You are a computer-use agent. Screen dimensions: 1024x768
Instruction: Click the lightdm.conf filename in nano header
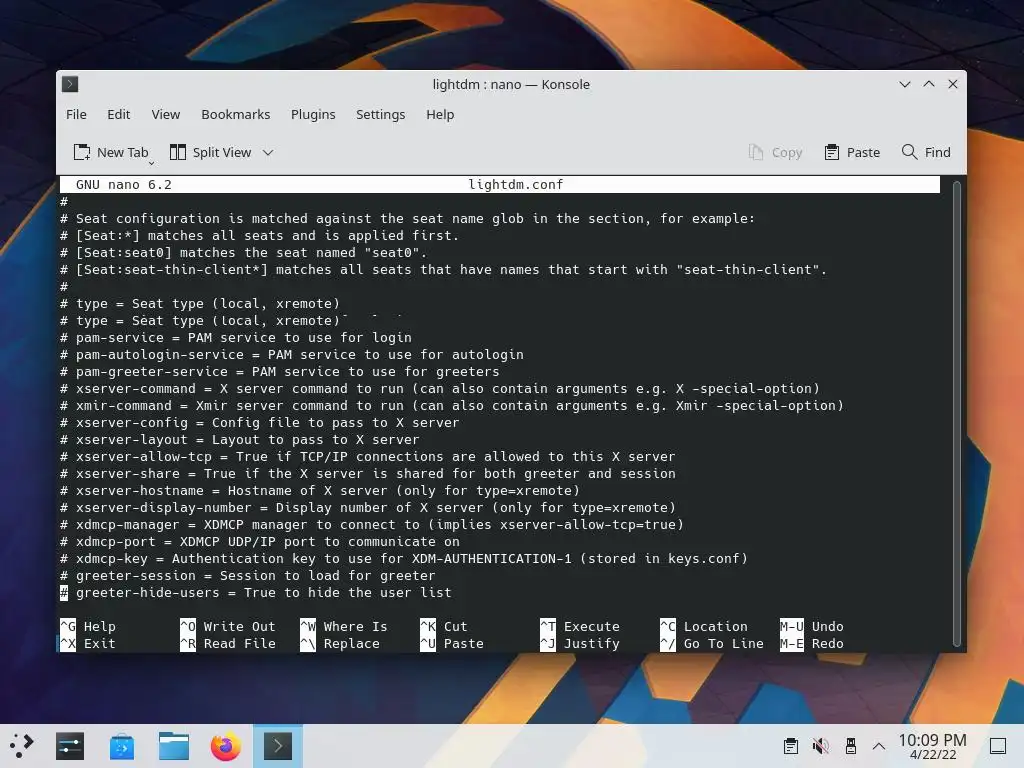coord(516,185)
